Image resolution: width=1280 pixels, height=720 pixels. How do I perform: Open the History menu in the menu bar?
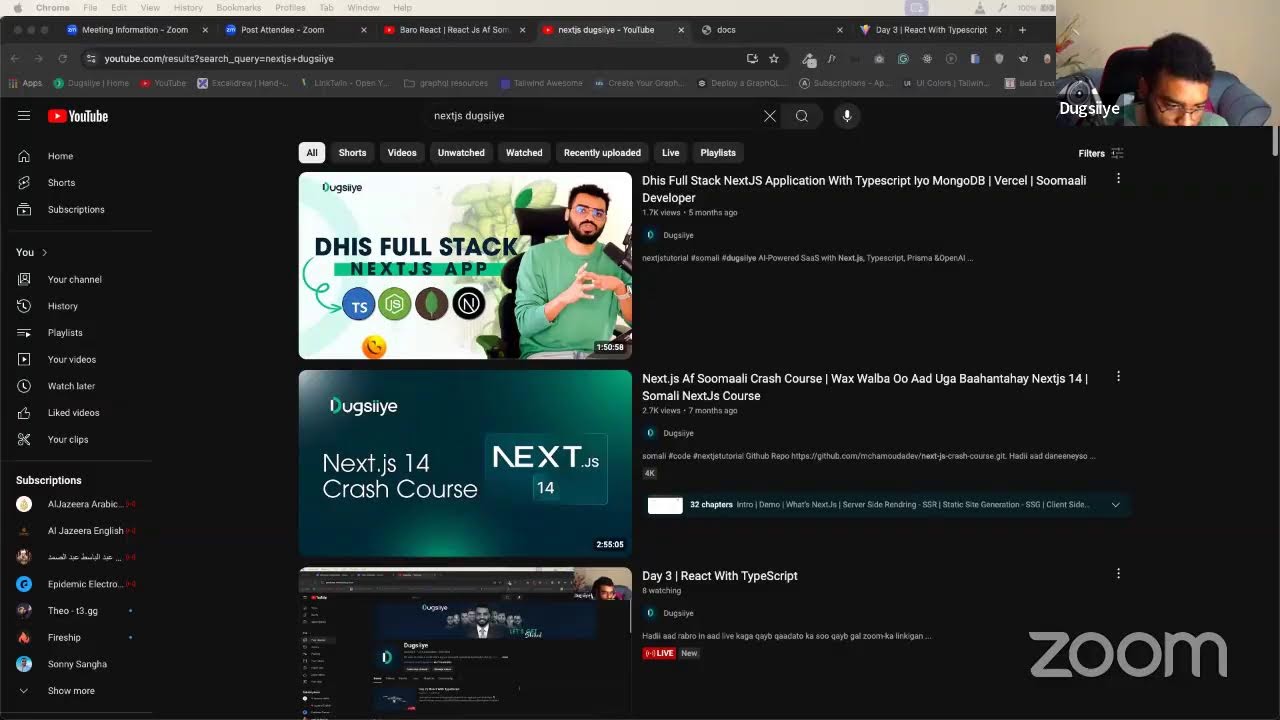coord(188,7)
